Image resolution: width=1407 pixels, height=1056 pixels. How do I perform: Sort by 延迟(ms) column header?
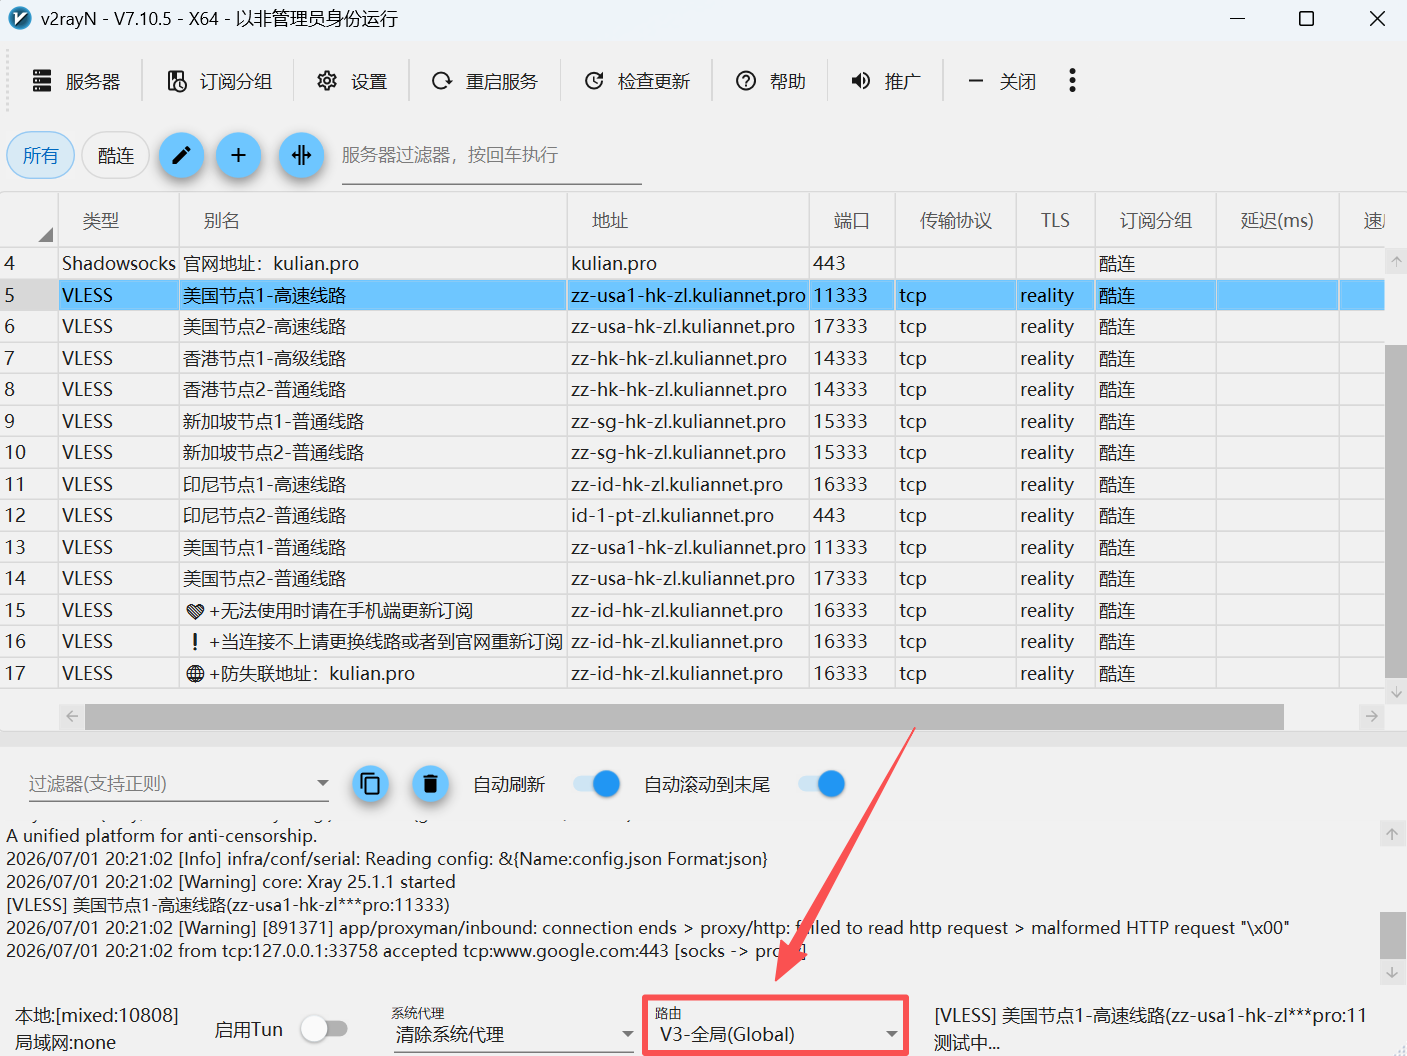click(1277, 221)
